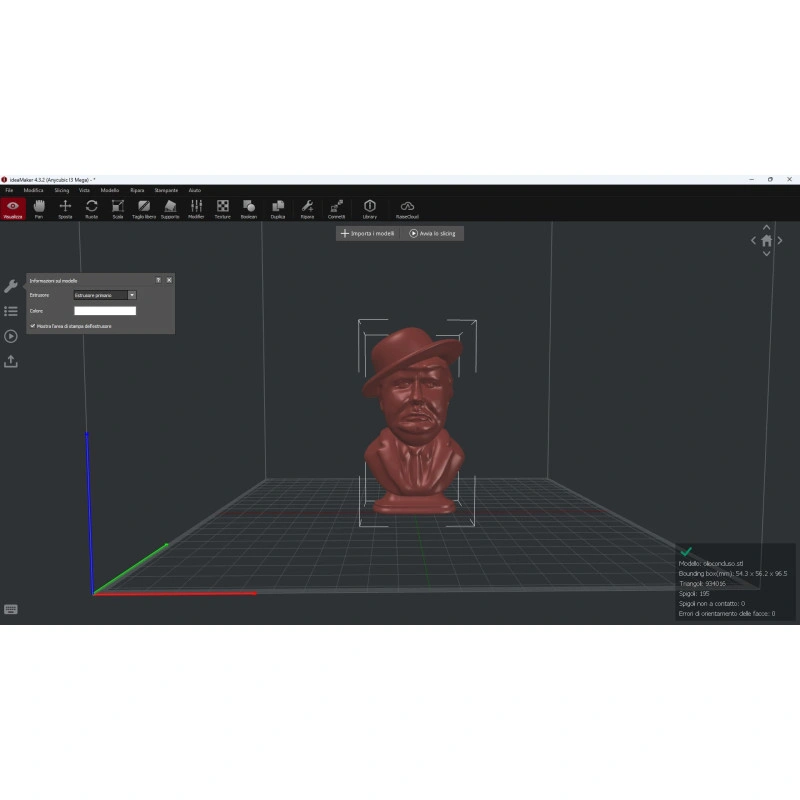Open the Supporto supports tool
Screen dimensions: 800x800
pyautogui.click(x=170, y=209)
